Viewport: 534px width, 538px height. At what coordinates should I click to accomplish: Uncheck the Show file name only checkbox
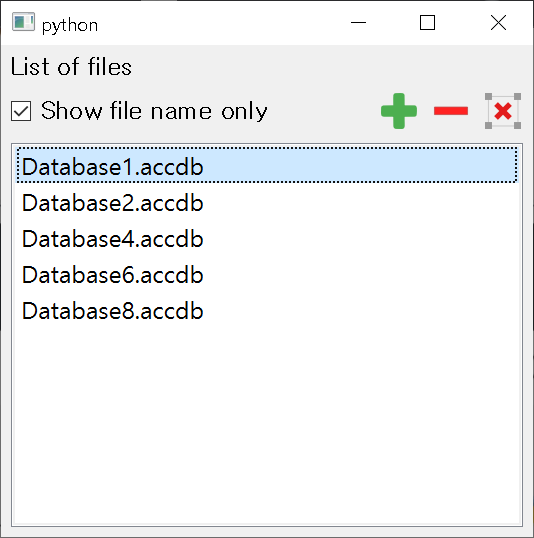coord(21,111)
